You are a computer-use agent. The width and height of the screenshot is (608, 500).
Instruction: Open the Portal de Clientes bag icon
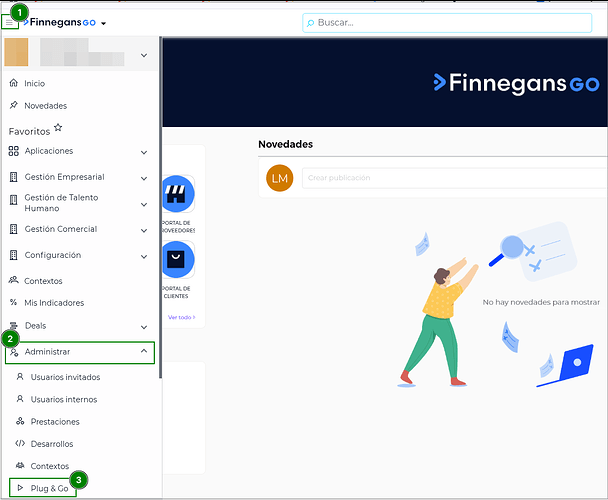(x=176, y=259)
